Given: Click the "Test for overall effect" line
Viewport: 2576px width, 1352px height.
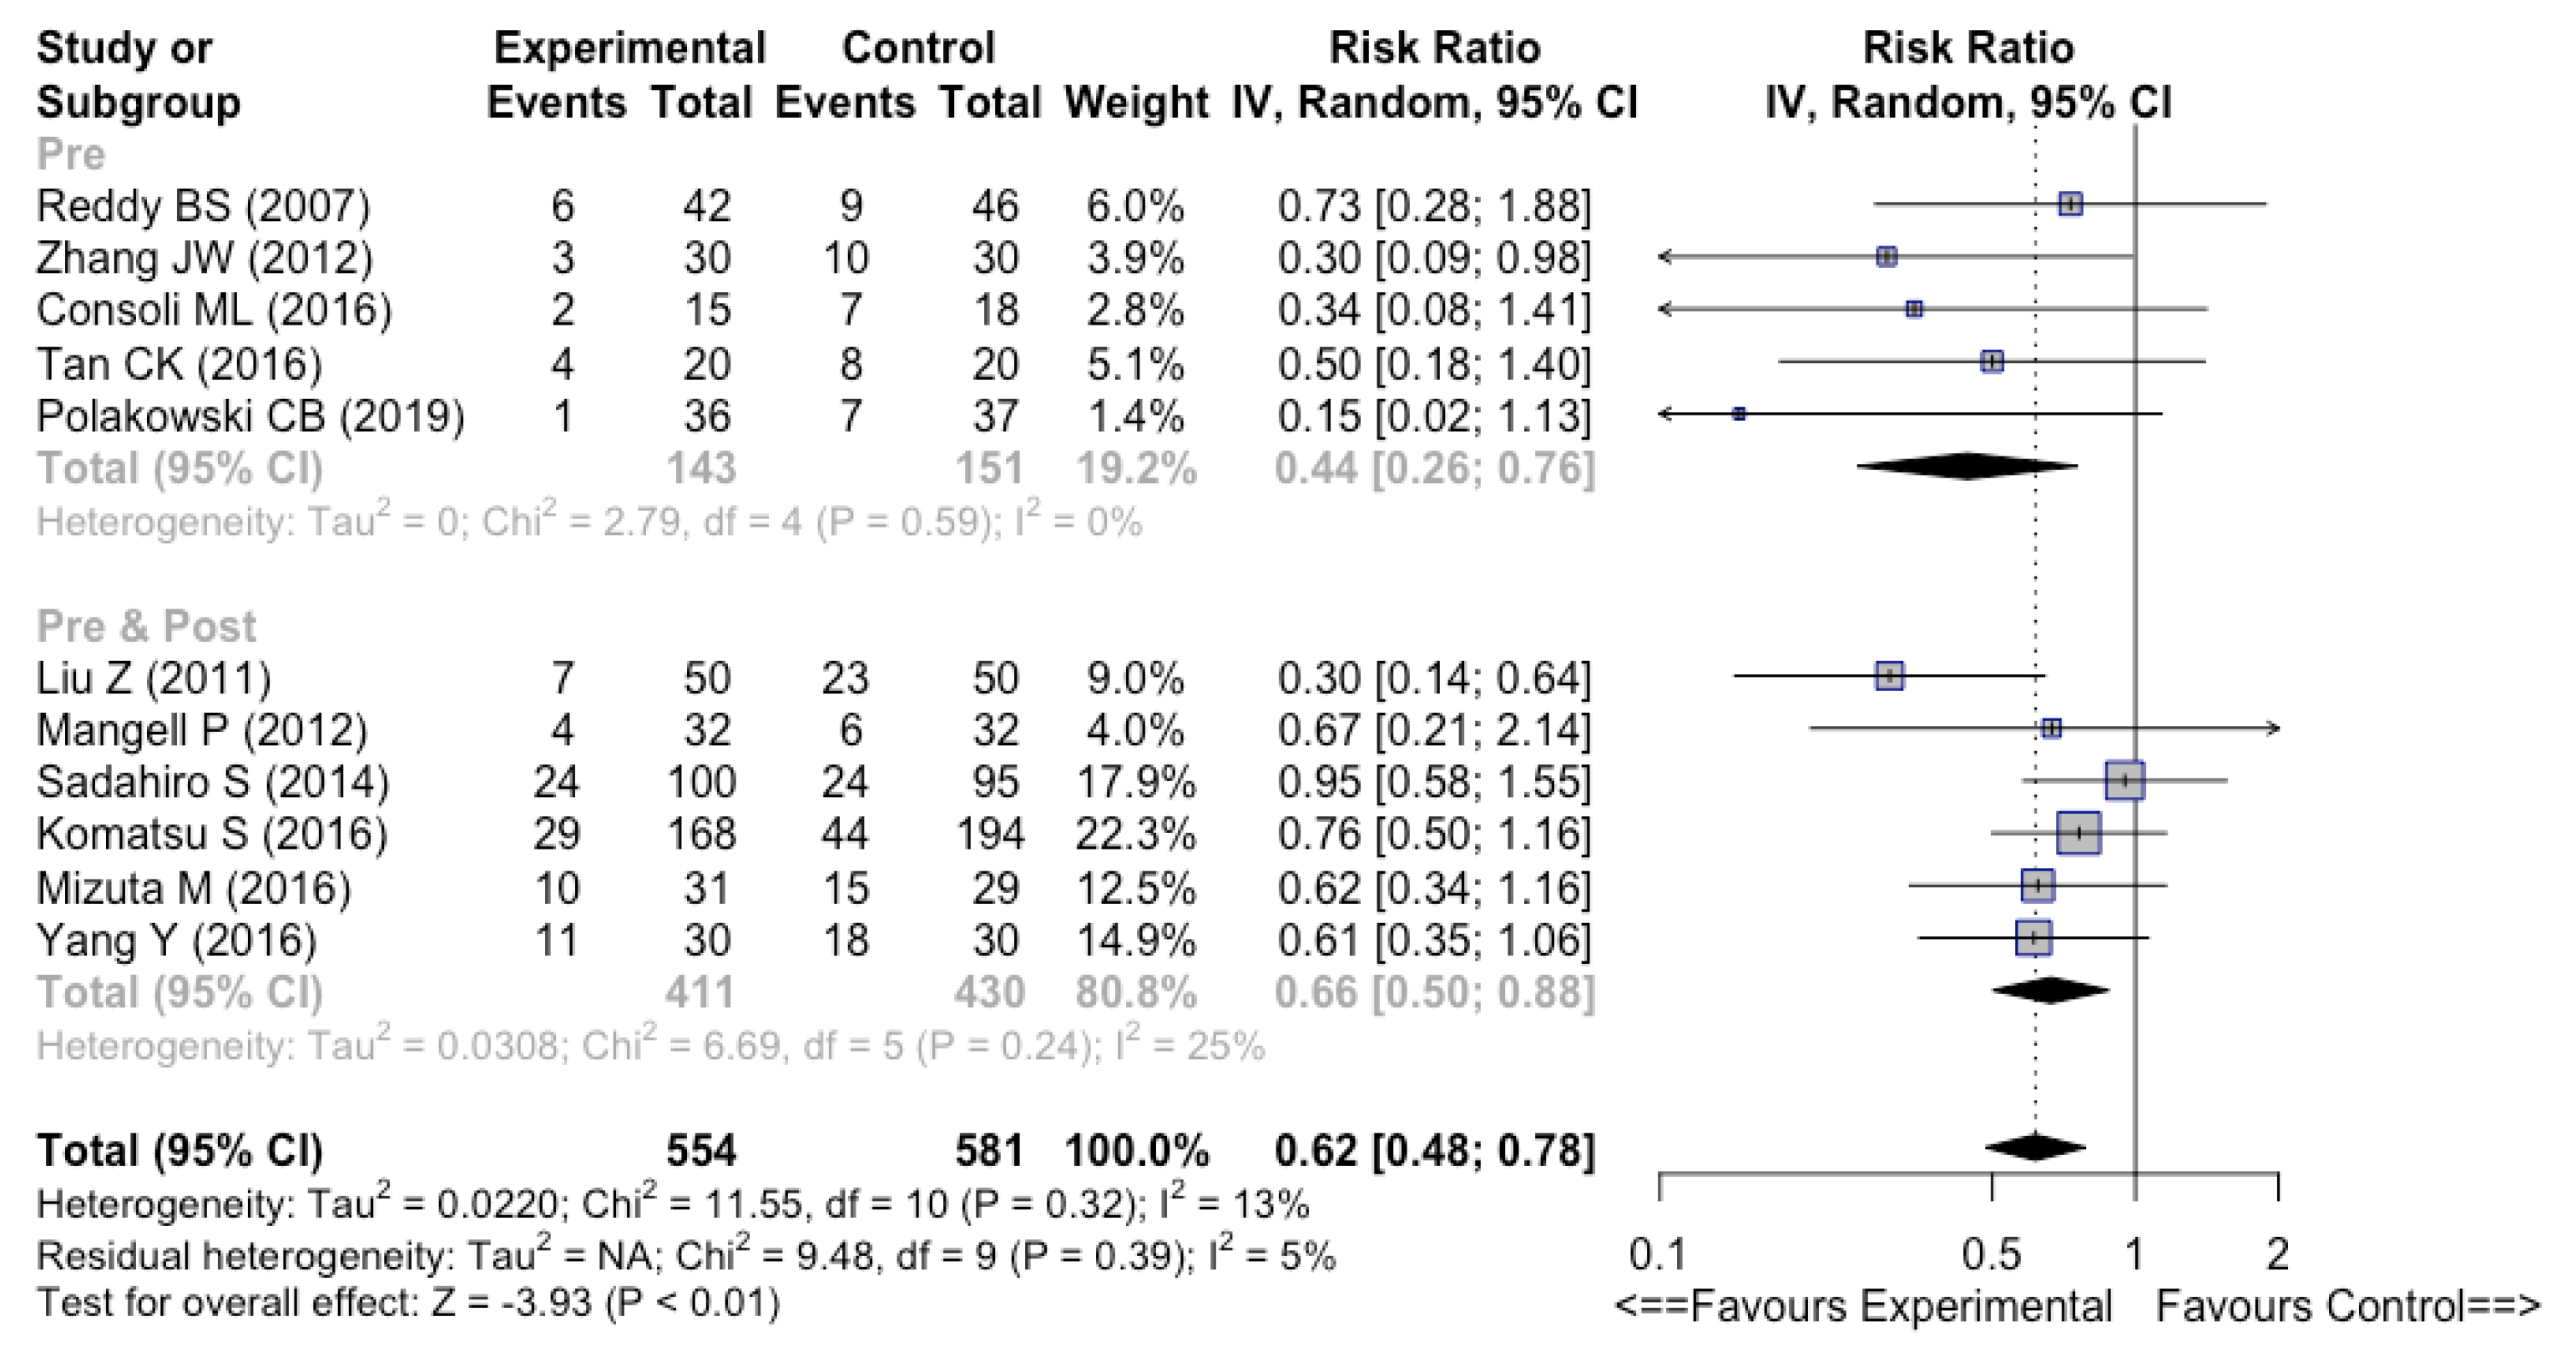Looking at the screenshot, I should pyautogui.click(x=408, y=1304).
